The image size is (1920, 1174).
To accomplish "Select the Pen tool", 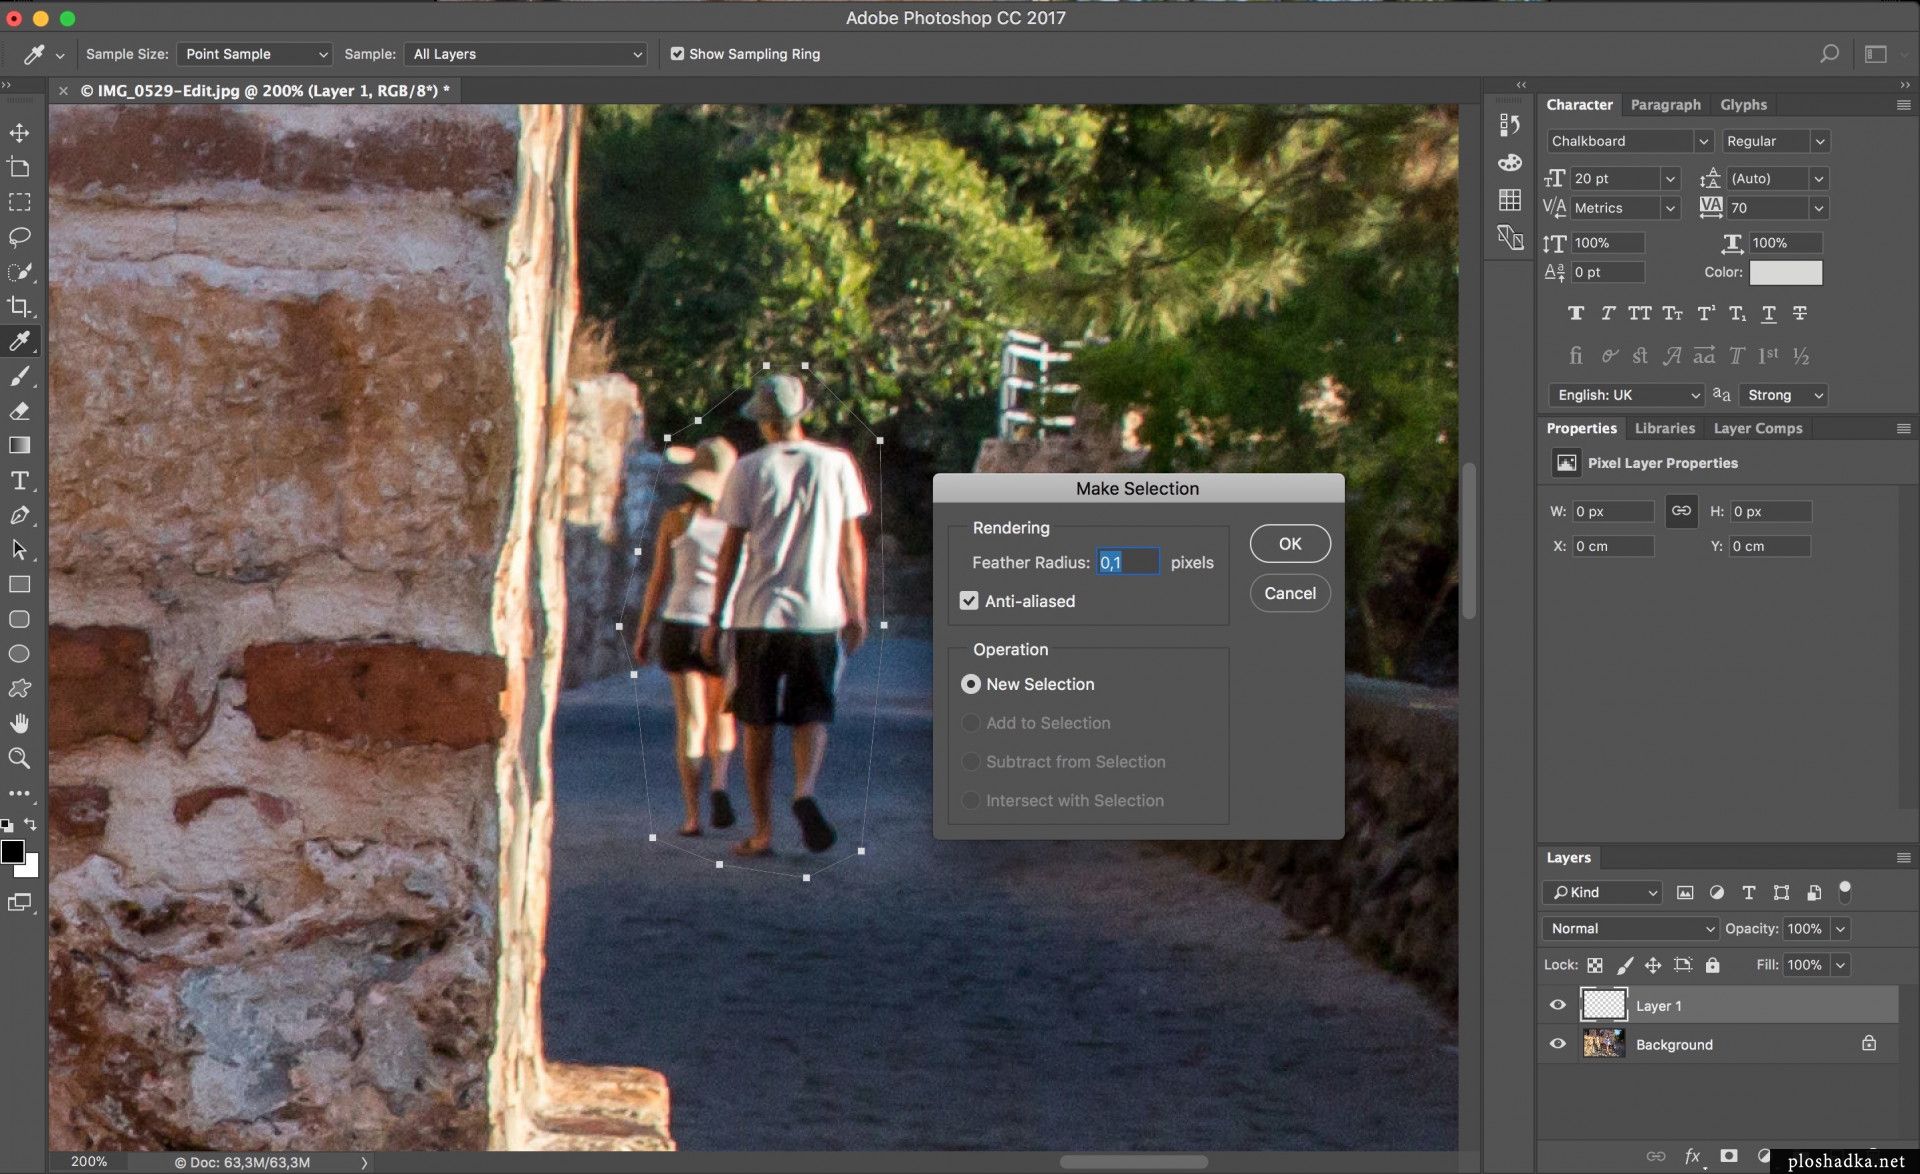I will point(19,514).
